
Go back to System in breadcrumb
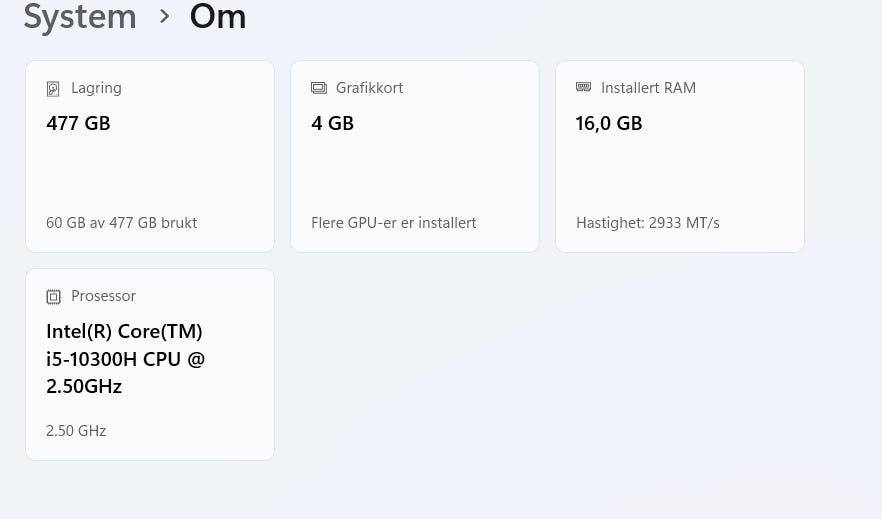click(x=80, y=16)
